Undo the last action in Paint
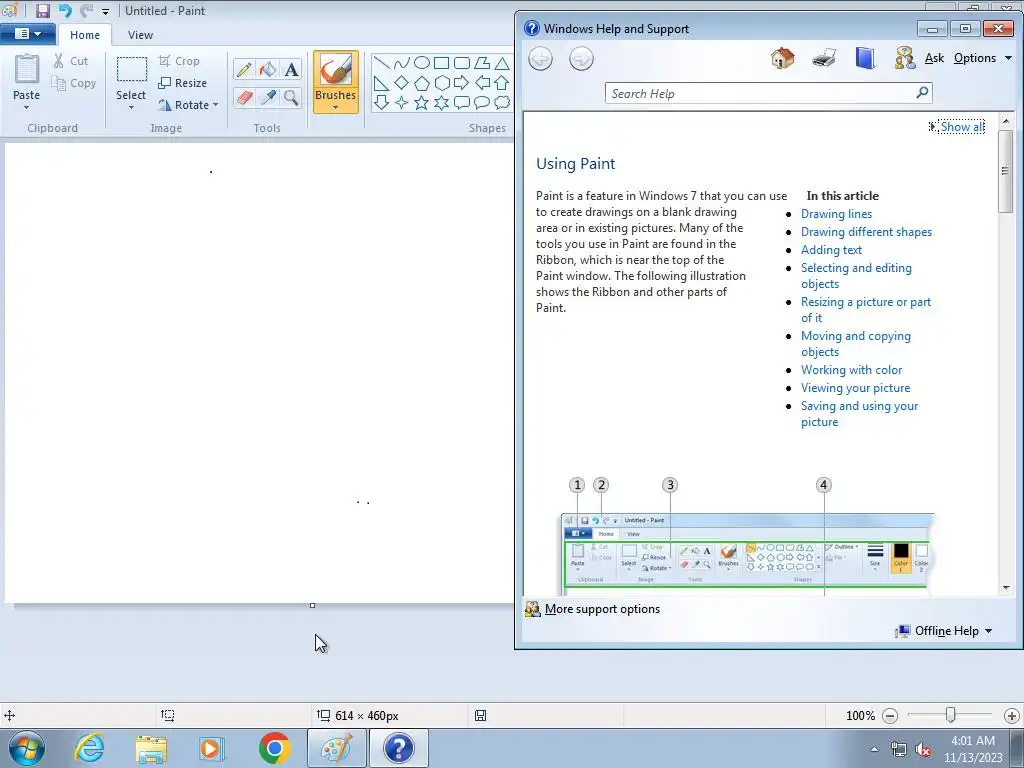This screenshot has height=768, width=1024. (65, 10)
